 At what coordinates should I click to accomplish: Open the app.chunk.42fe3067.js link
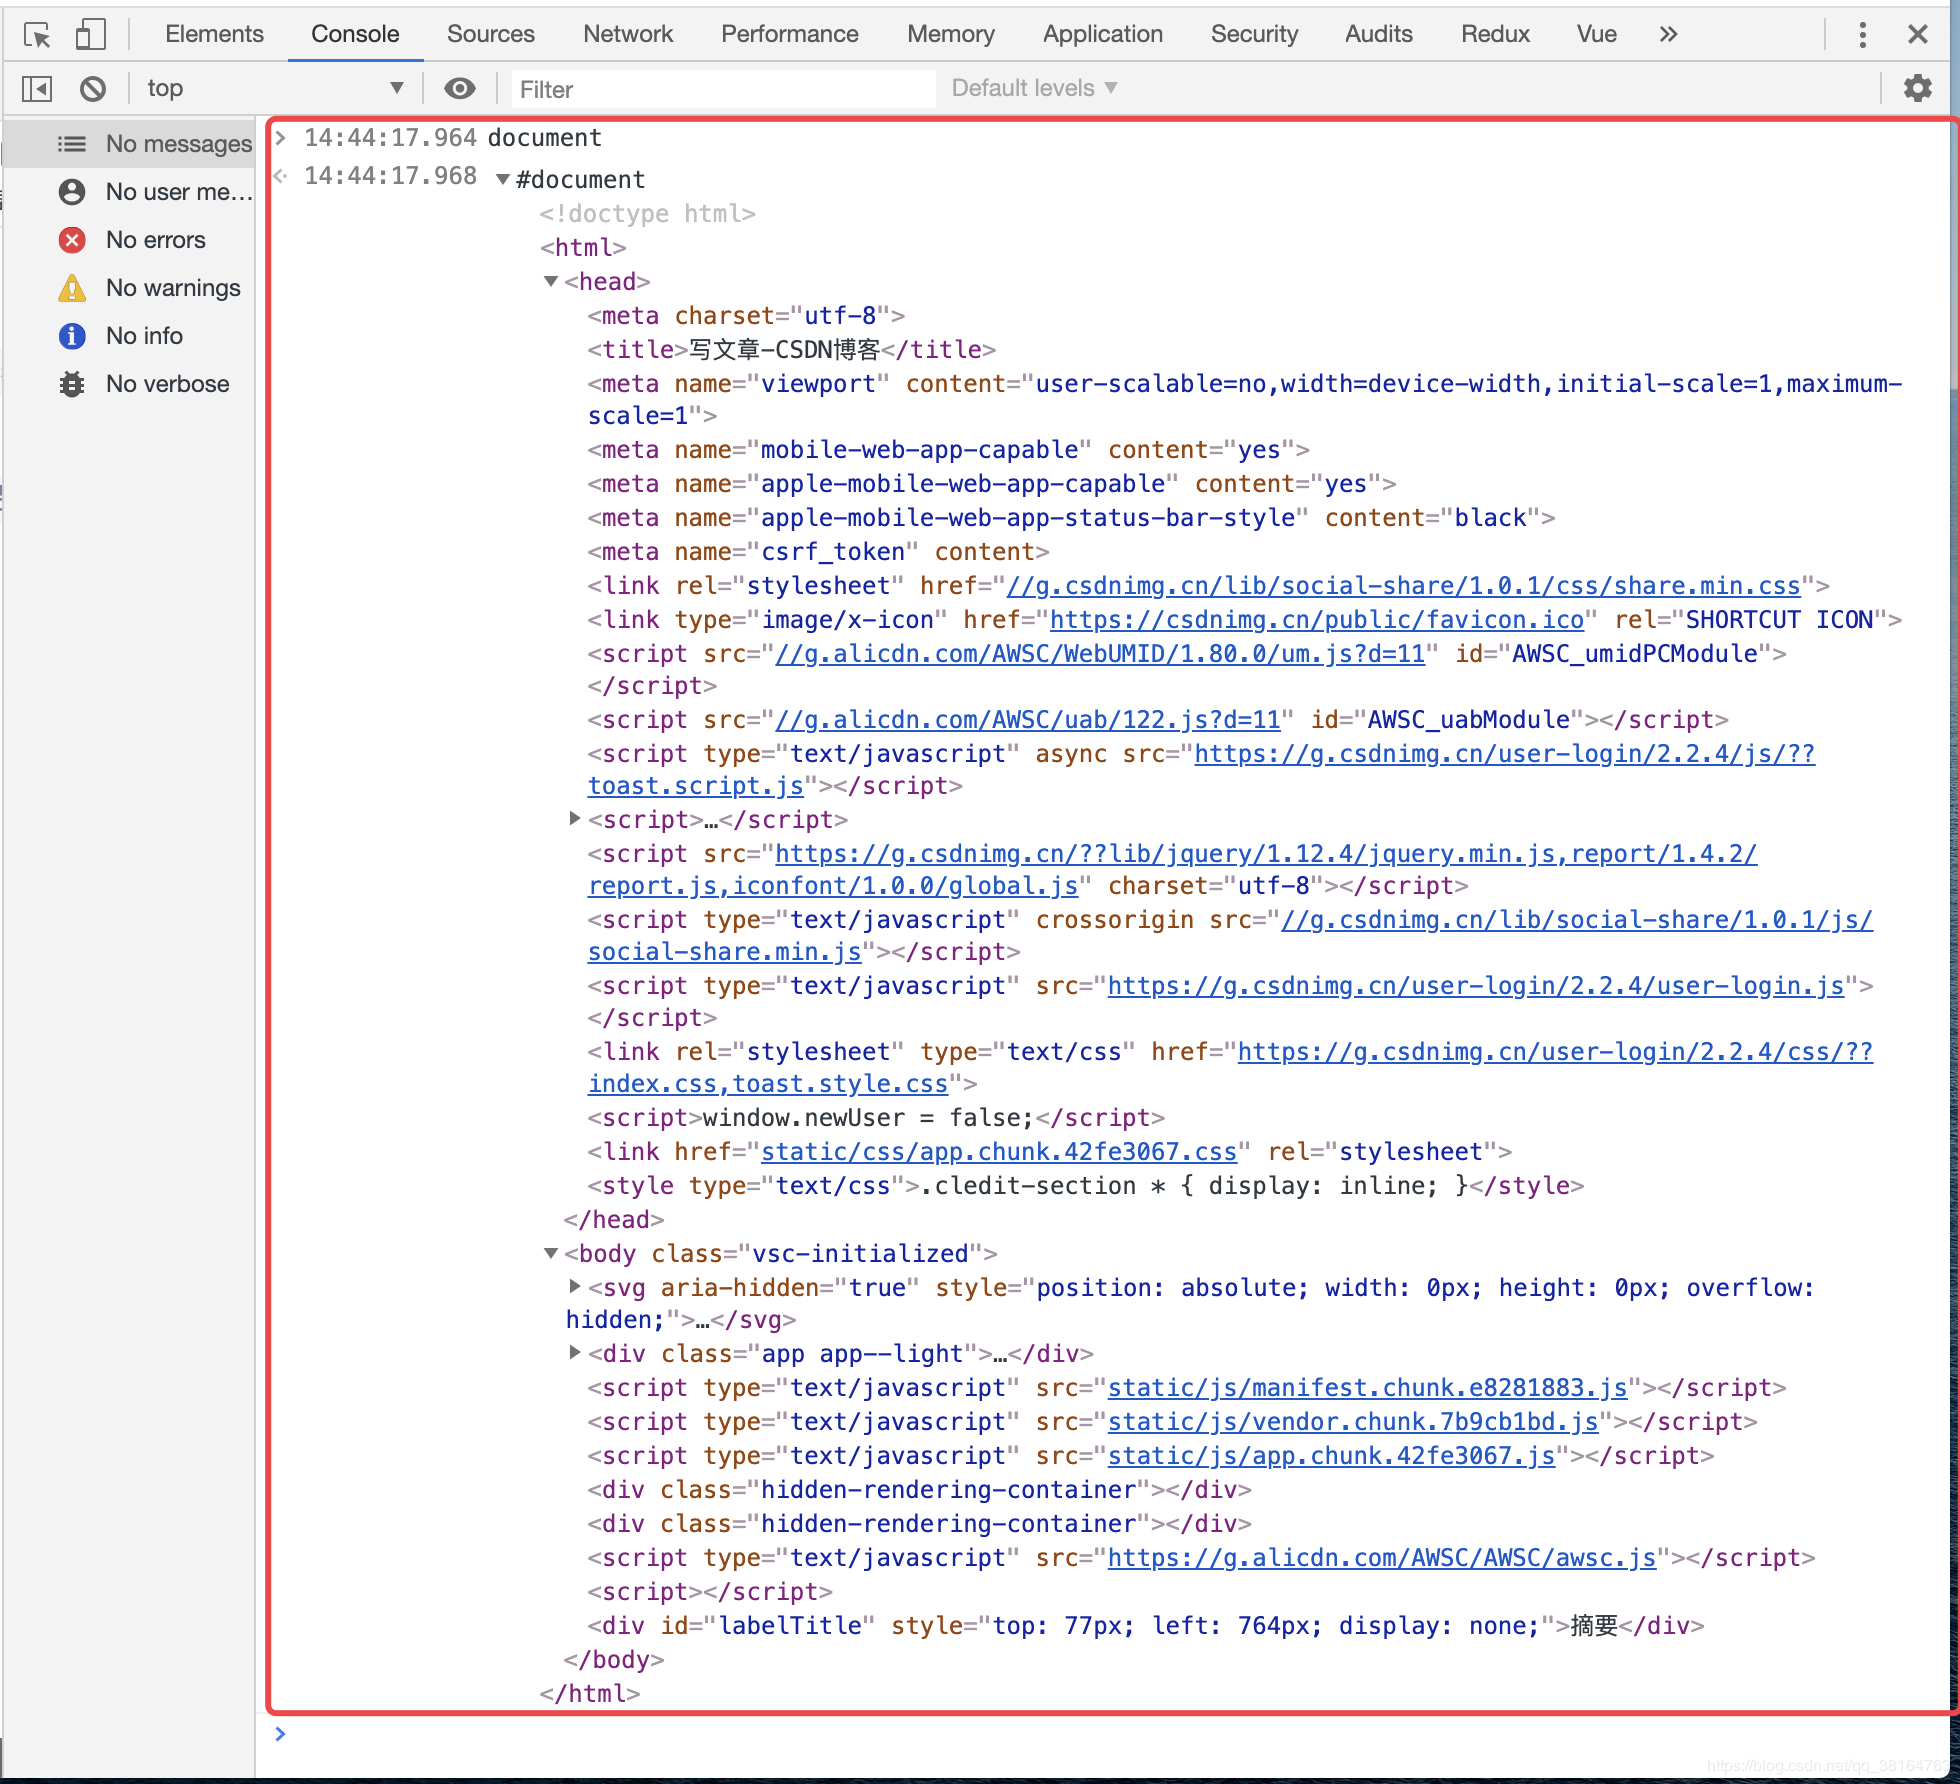(1332, 1456)
